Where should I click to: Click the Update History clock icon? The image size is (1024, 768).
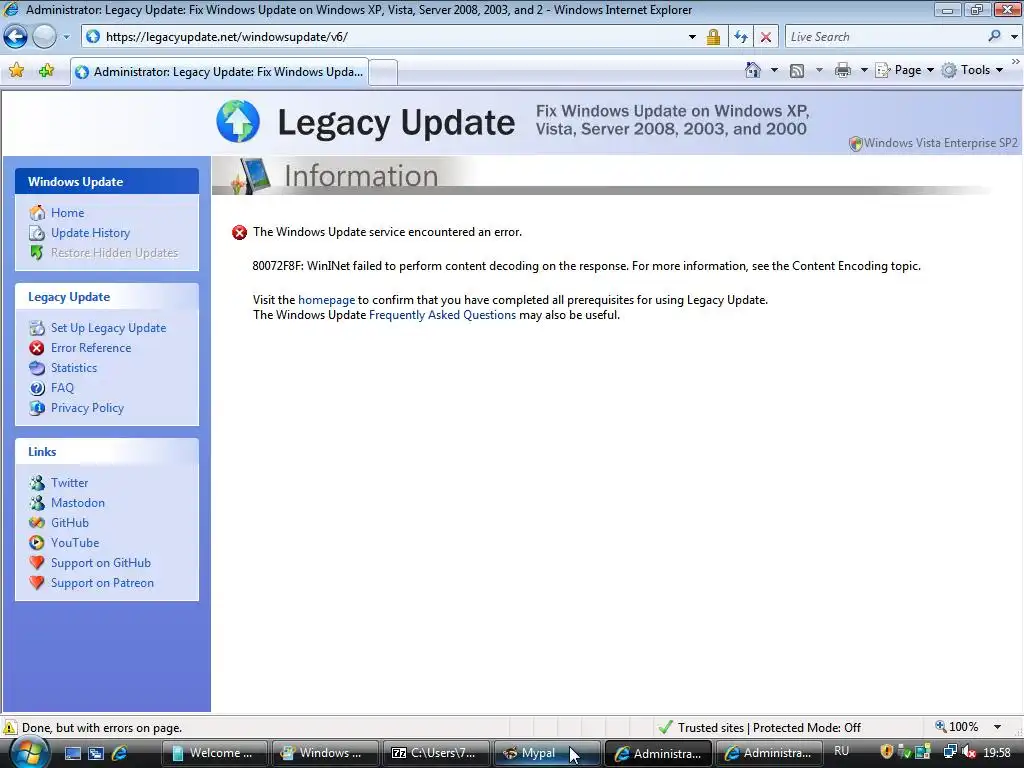coord(37,233)
